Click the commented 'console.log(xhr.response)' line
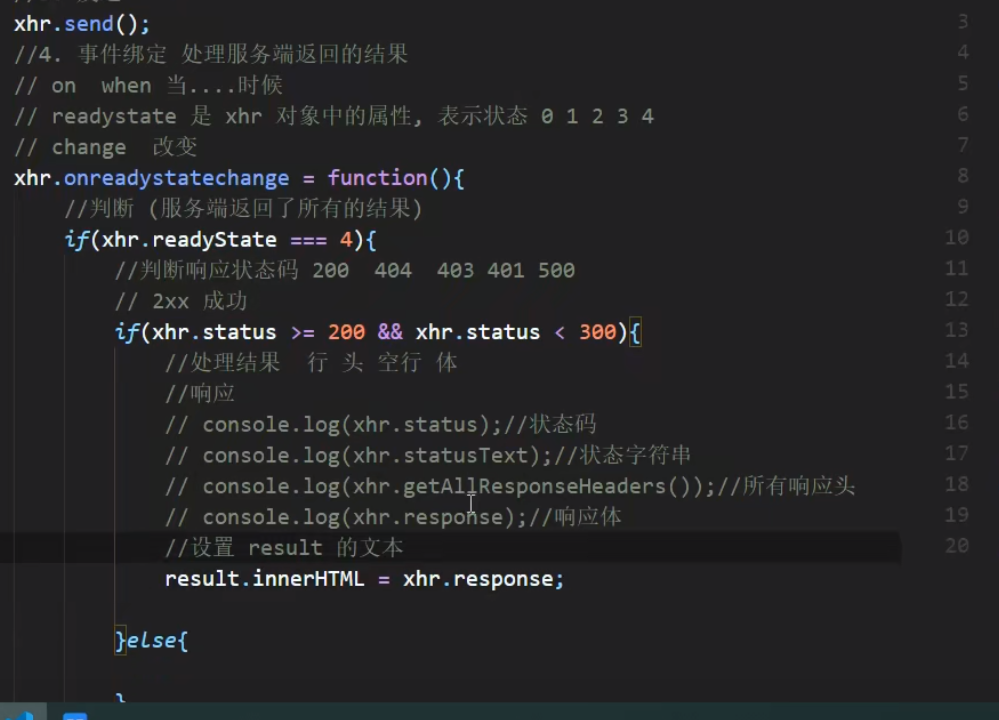The image size is (999, 720). point(393,517)
